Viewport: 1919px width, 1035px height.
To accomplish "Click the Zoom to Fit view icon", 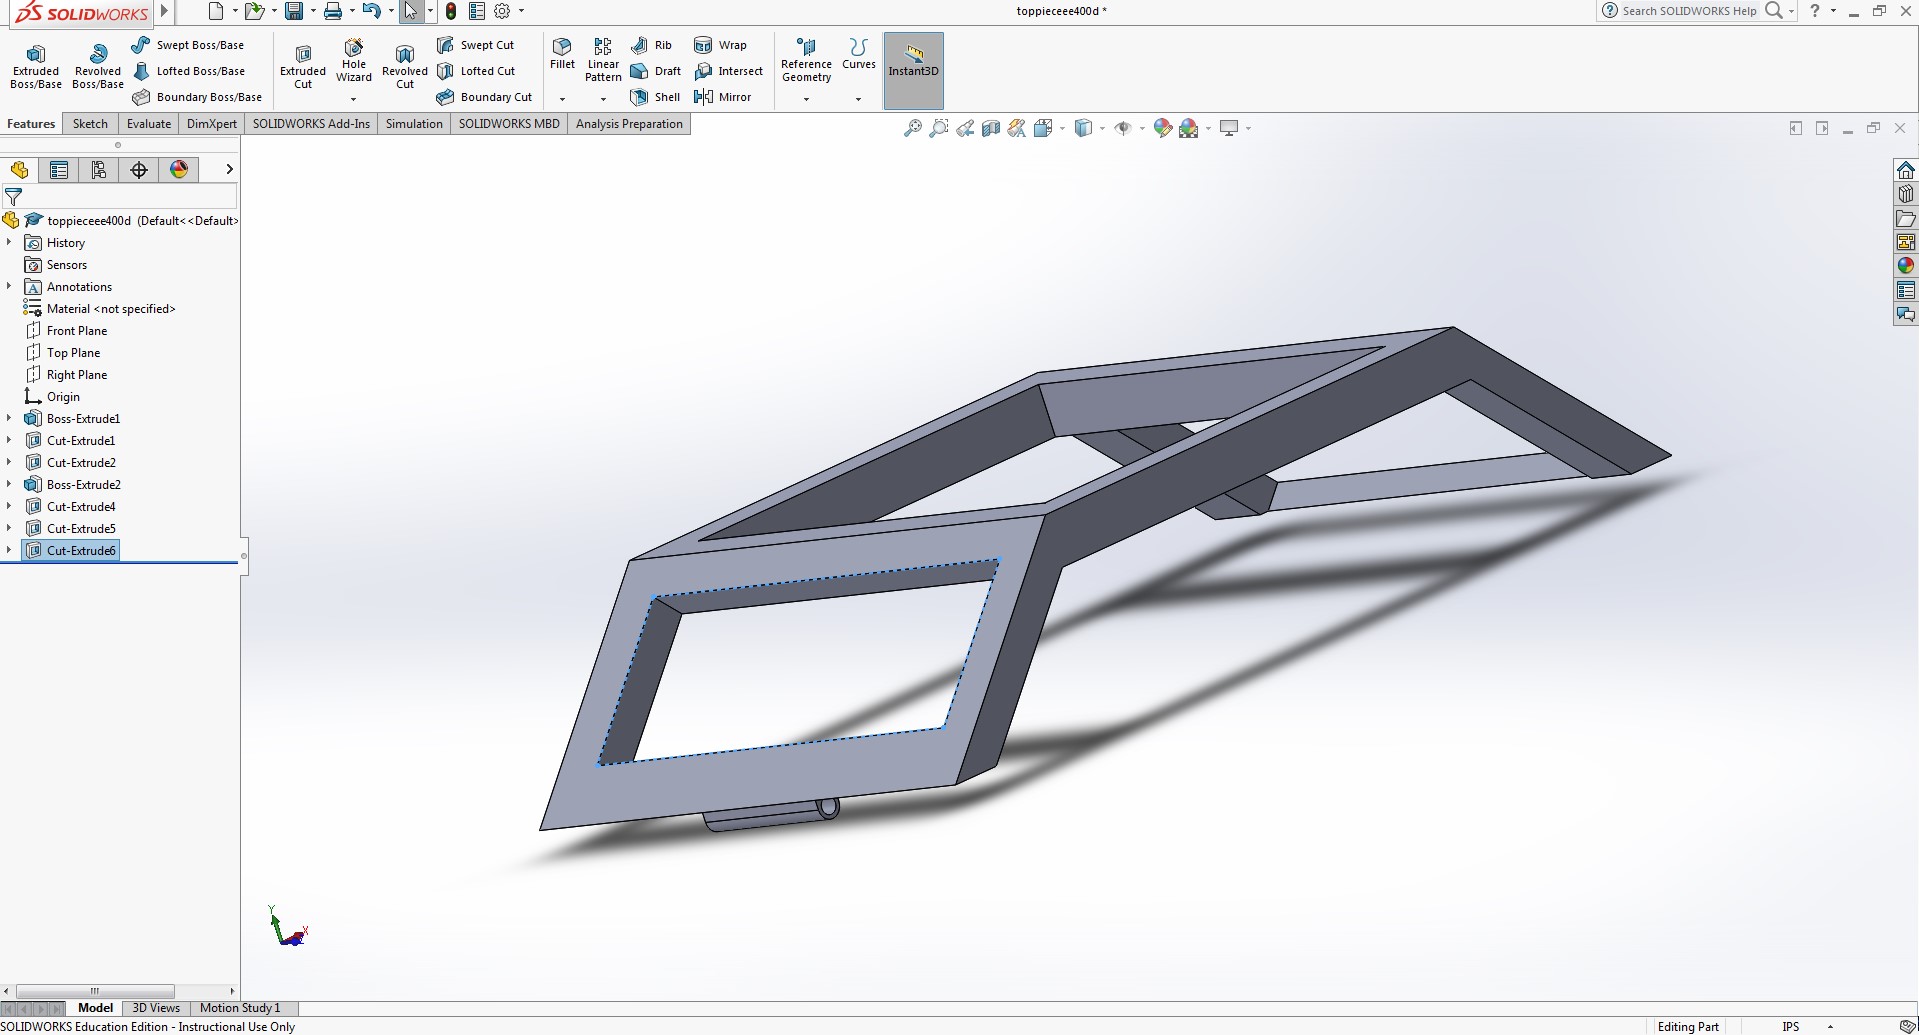I will pos(912,128).
